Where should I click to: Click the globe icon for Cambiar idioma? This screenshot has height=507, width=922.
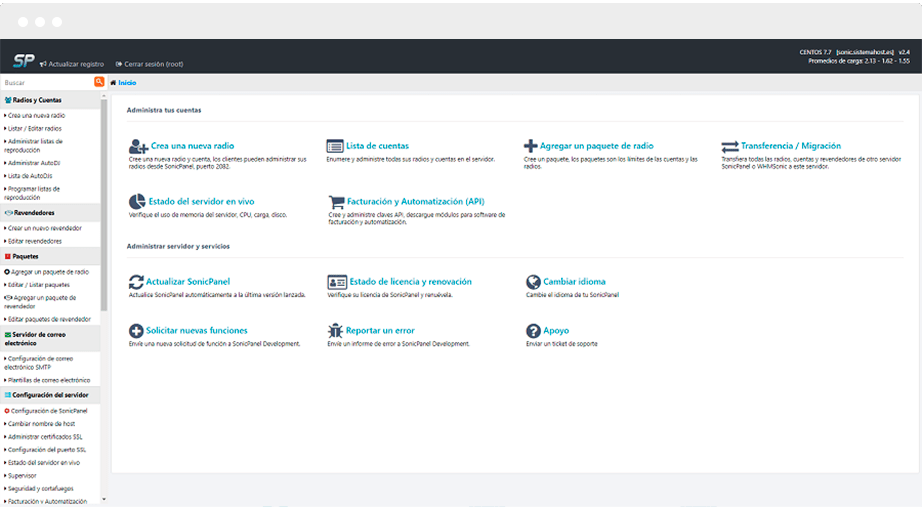pyautogui.click(x=533, y=282)
